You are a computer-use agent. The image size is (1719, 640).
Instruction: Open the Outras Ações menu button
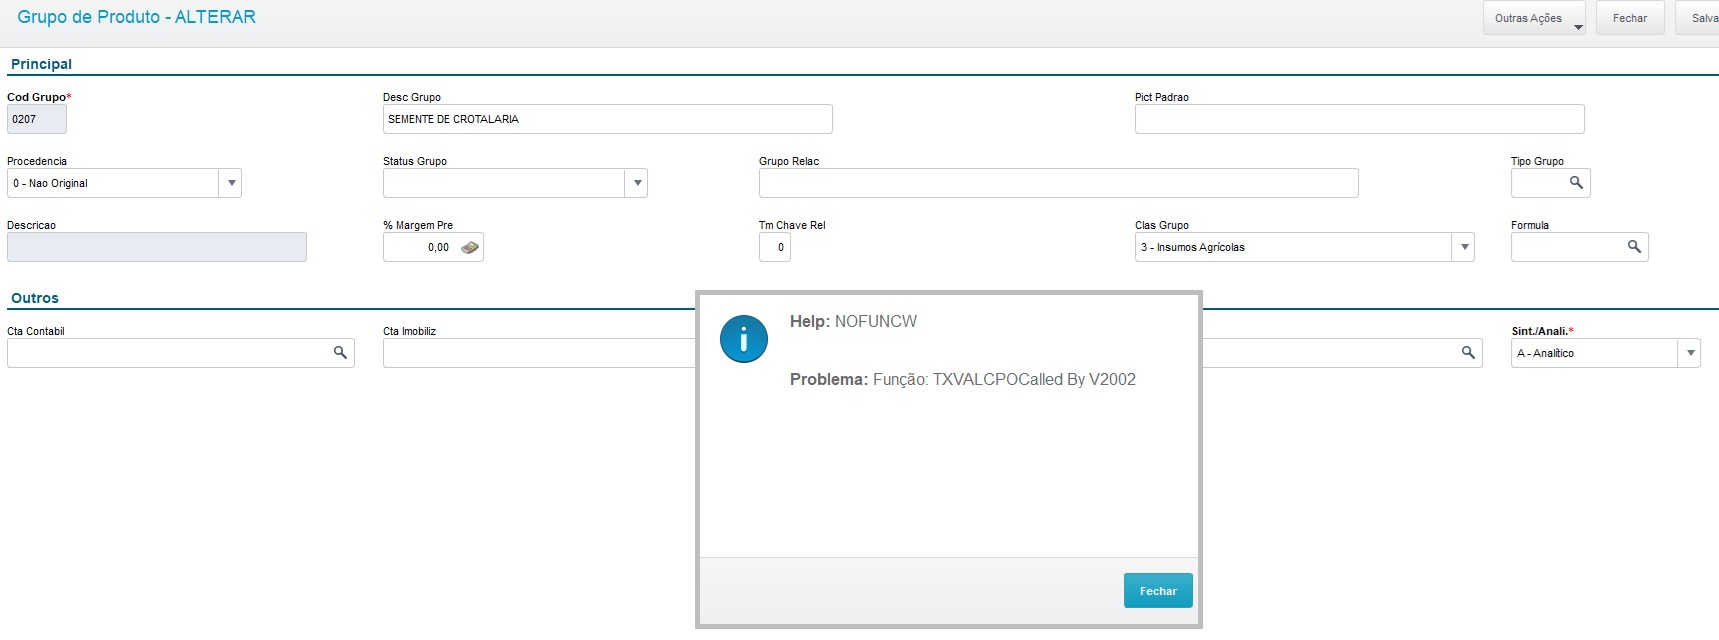tap(1534, 18)
